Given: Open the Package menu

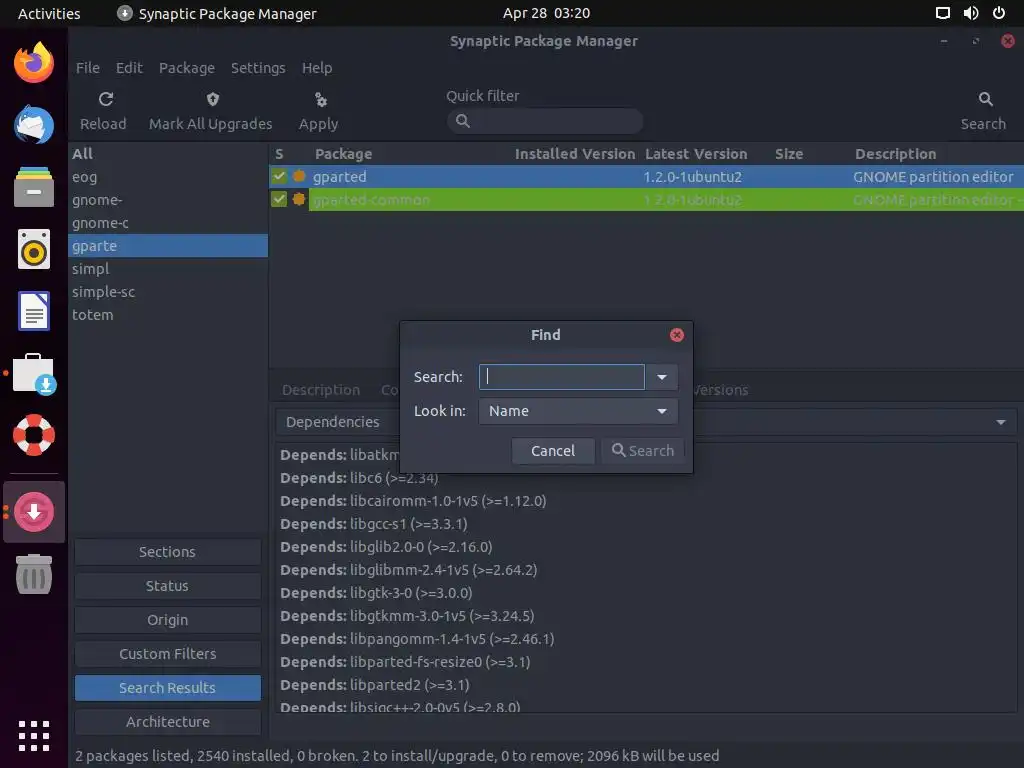Looking at the screenshot, I should tap(187, 68).
